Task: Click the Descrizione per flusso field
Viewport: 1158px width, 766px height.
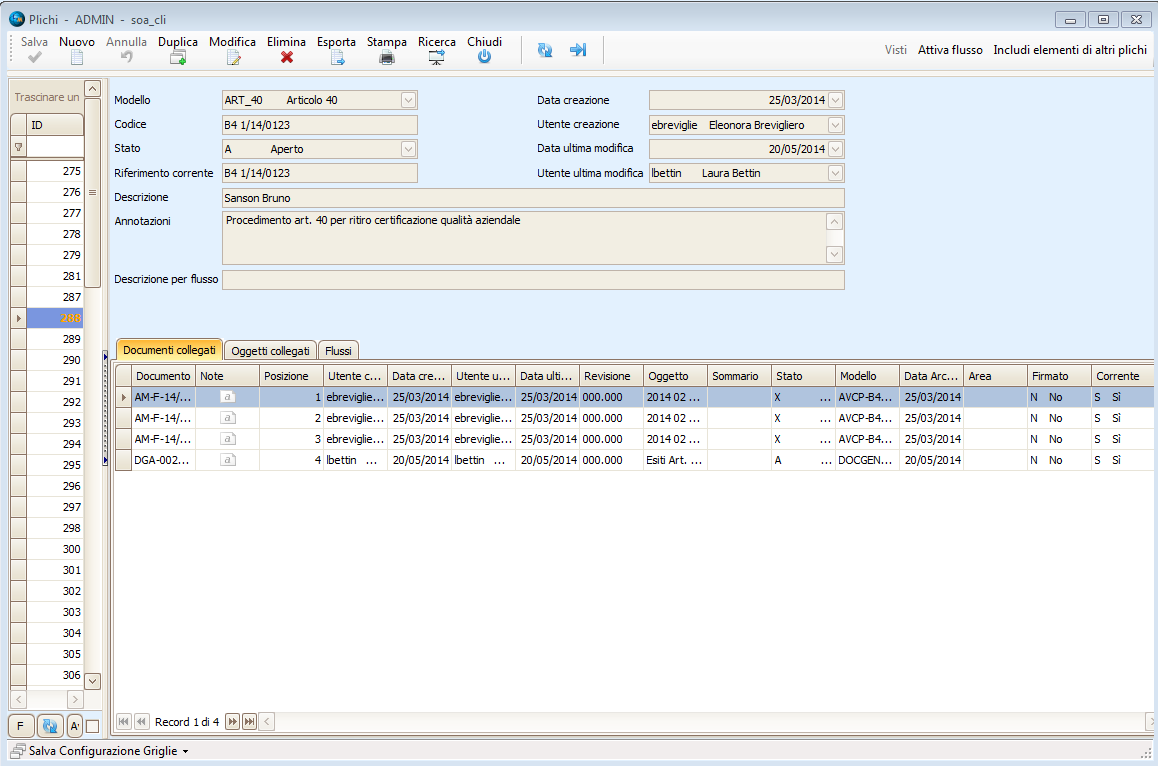Action: (533, 280)
